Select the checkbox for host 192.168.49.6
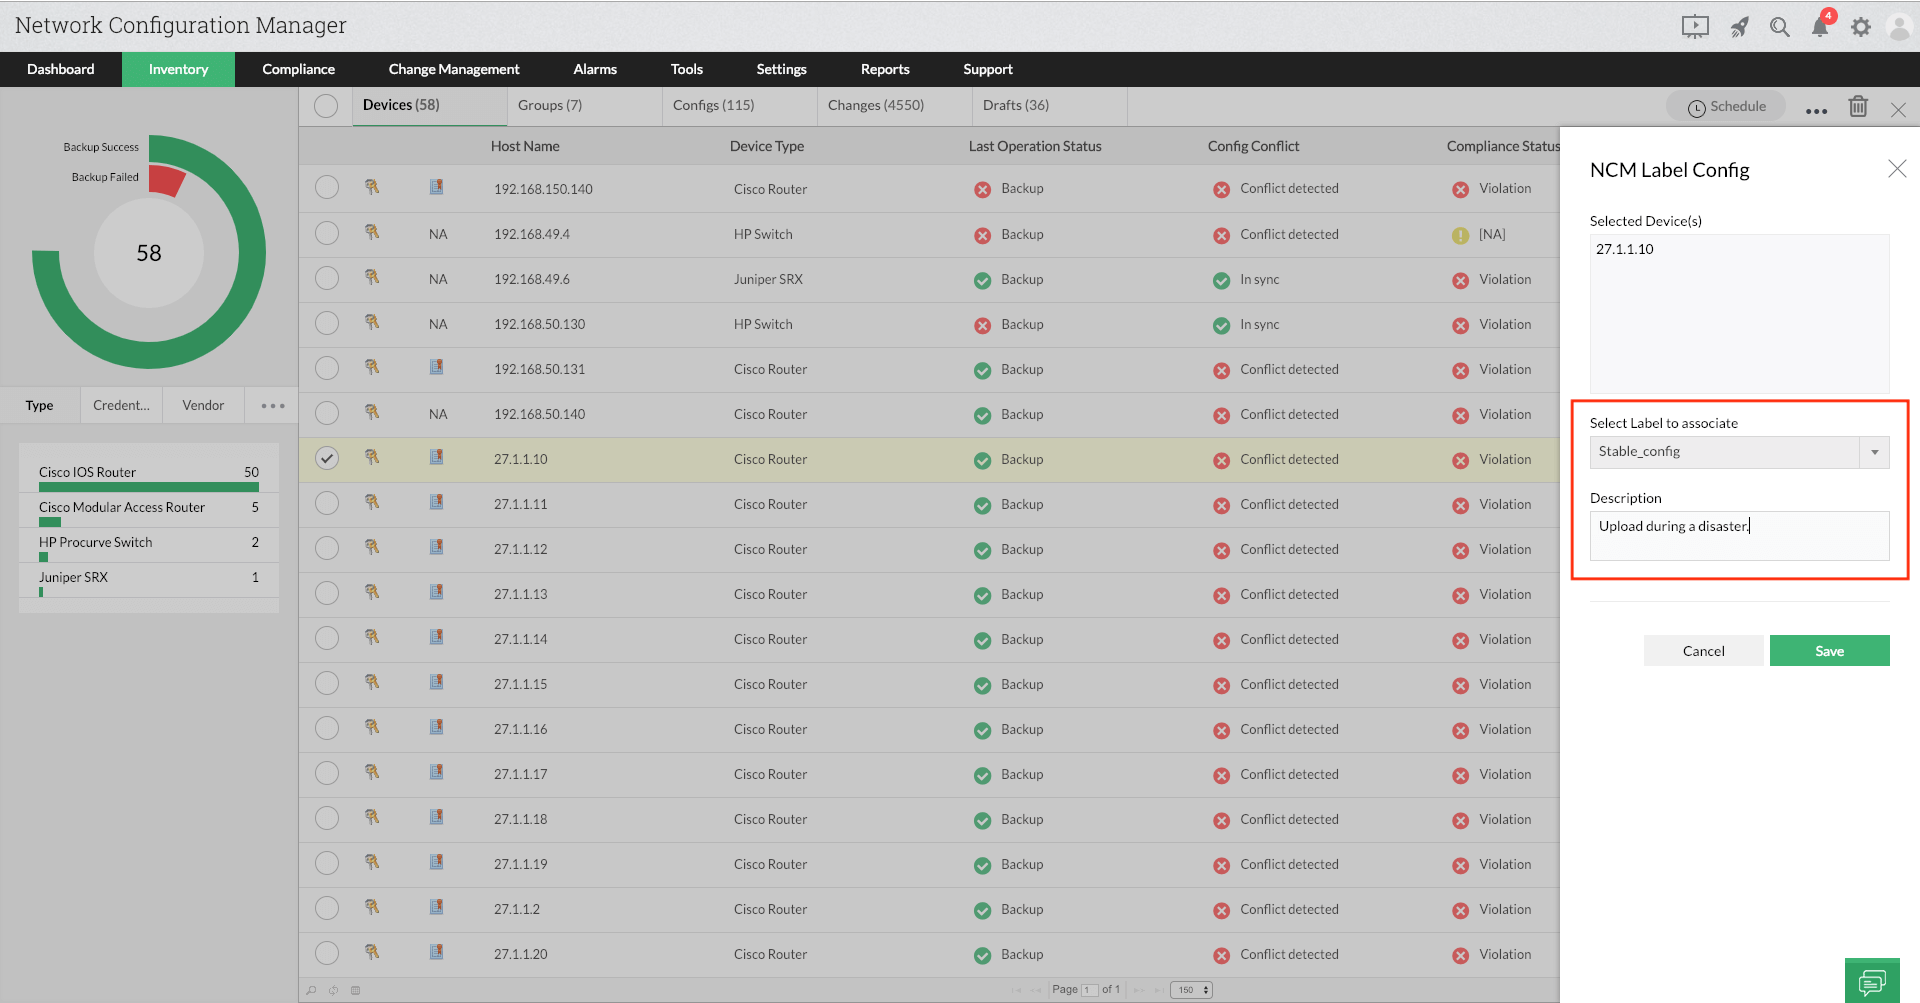This screenshot has width=1920, height=1003. coord(326,278)
